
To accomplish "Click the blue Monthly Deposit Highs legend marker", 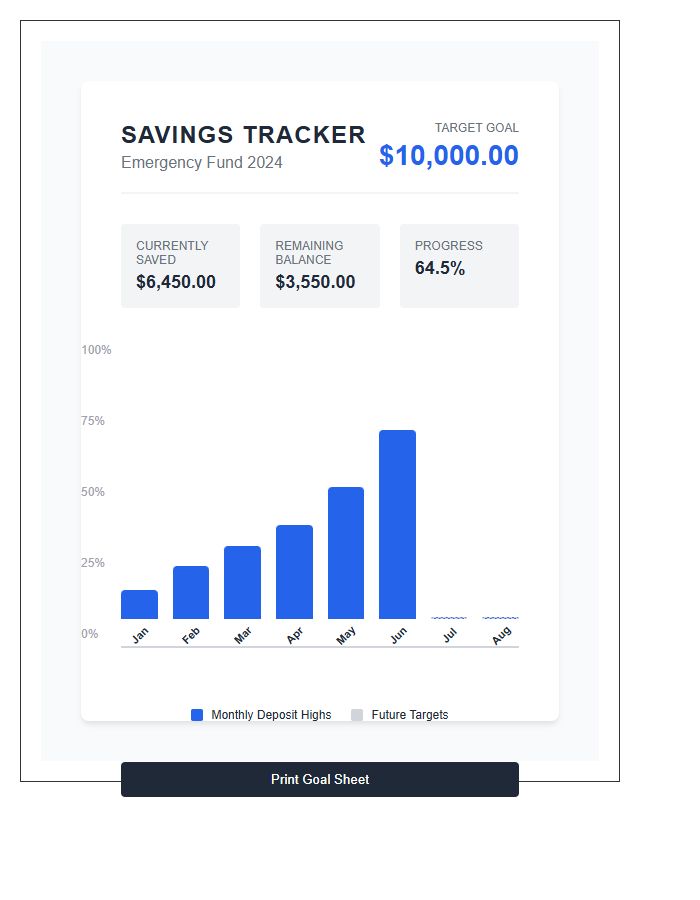I will tap(197, 714).
